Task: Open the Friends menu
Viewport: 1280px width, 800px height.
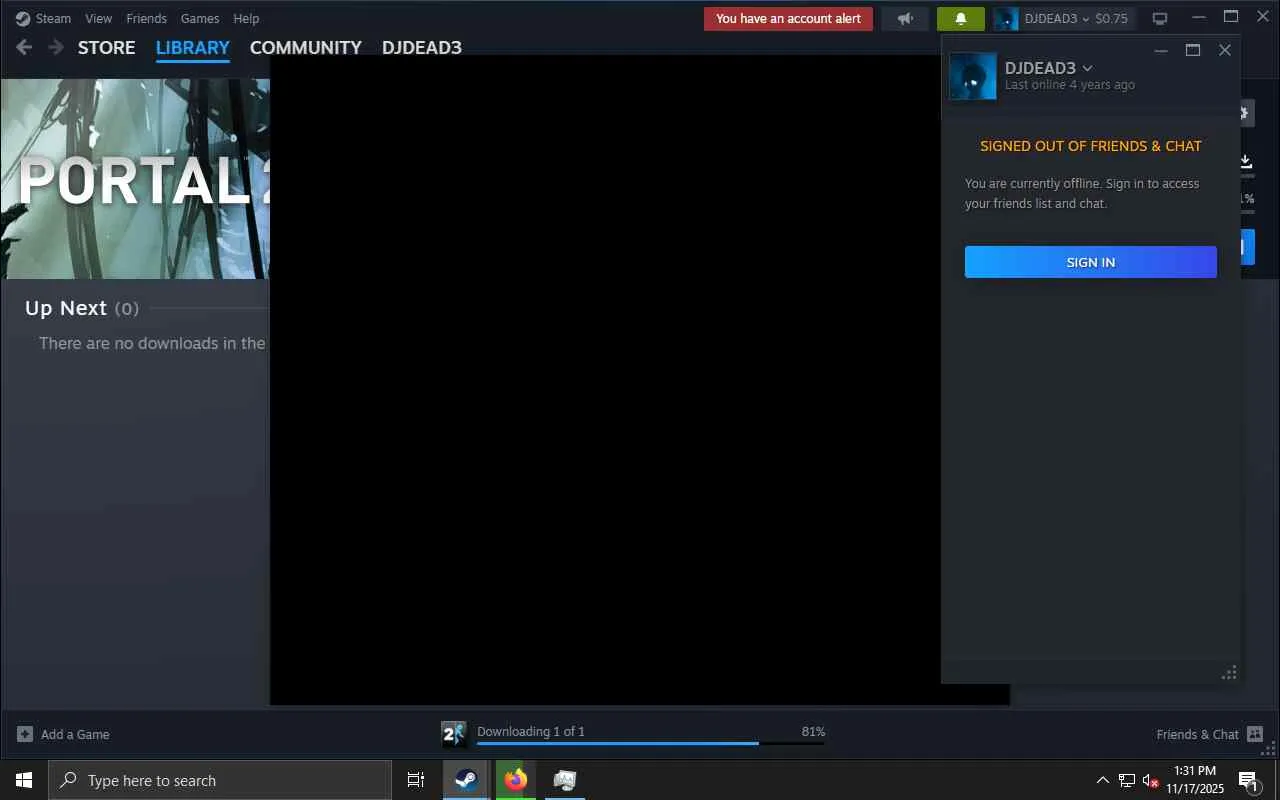Action: point(146,18)
